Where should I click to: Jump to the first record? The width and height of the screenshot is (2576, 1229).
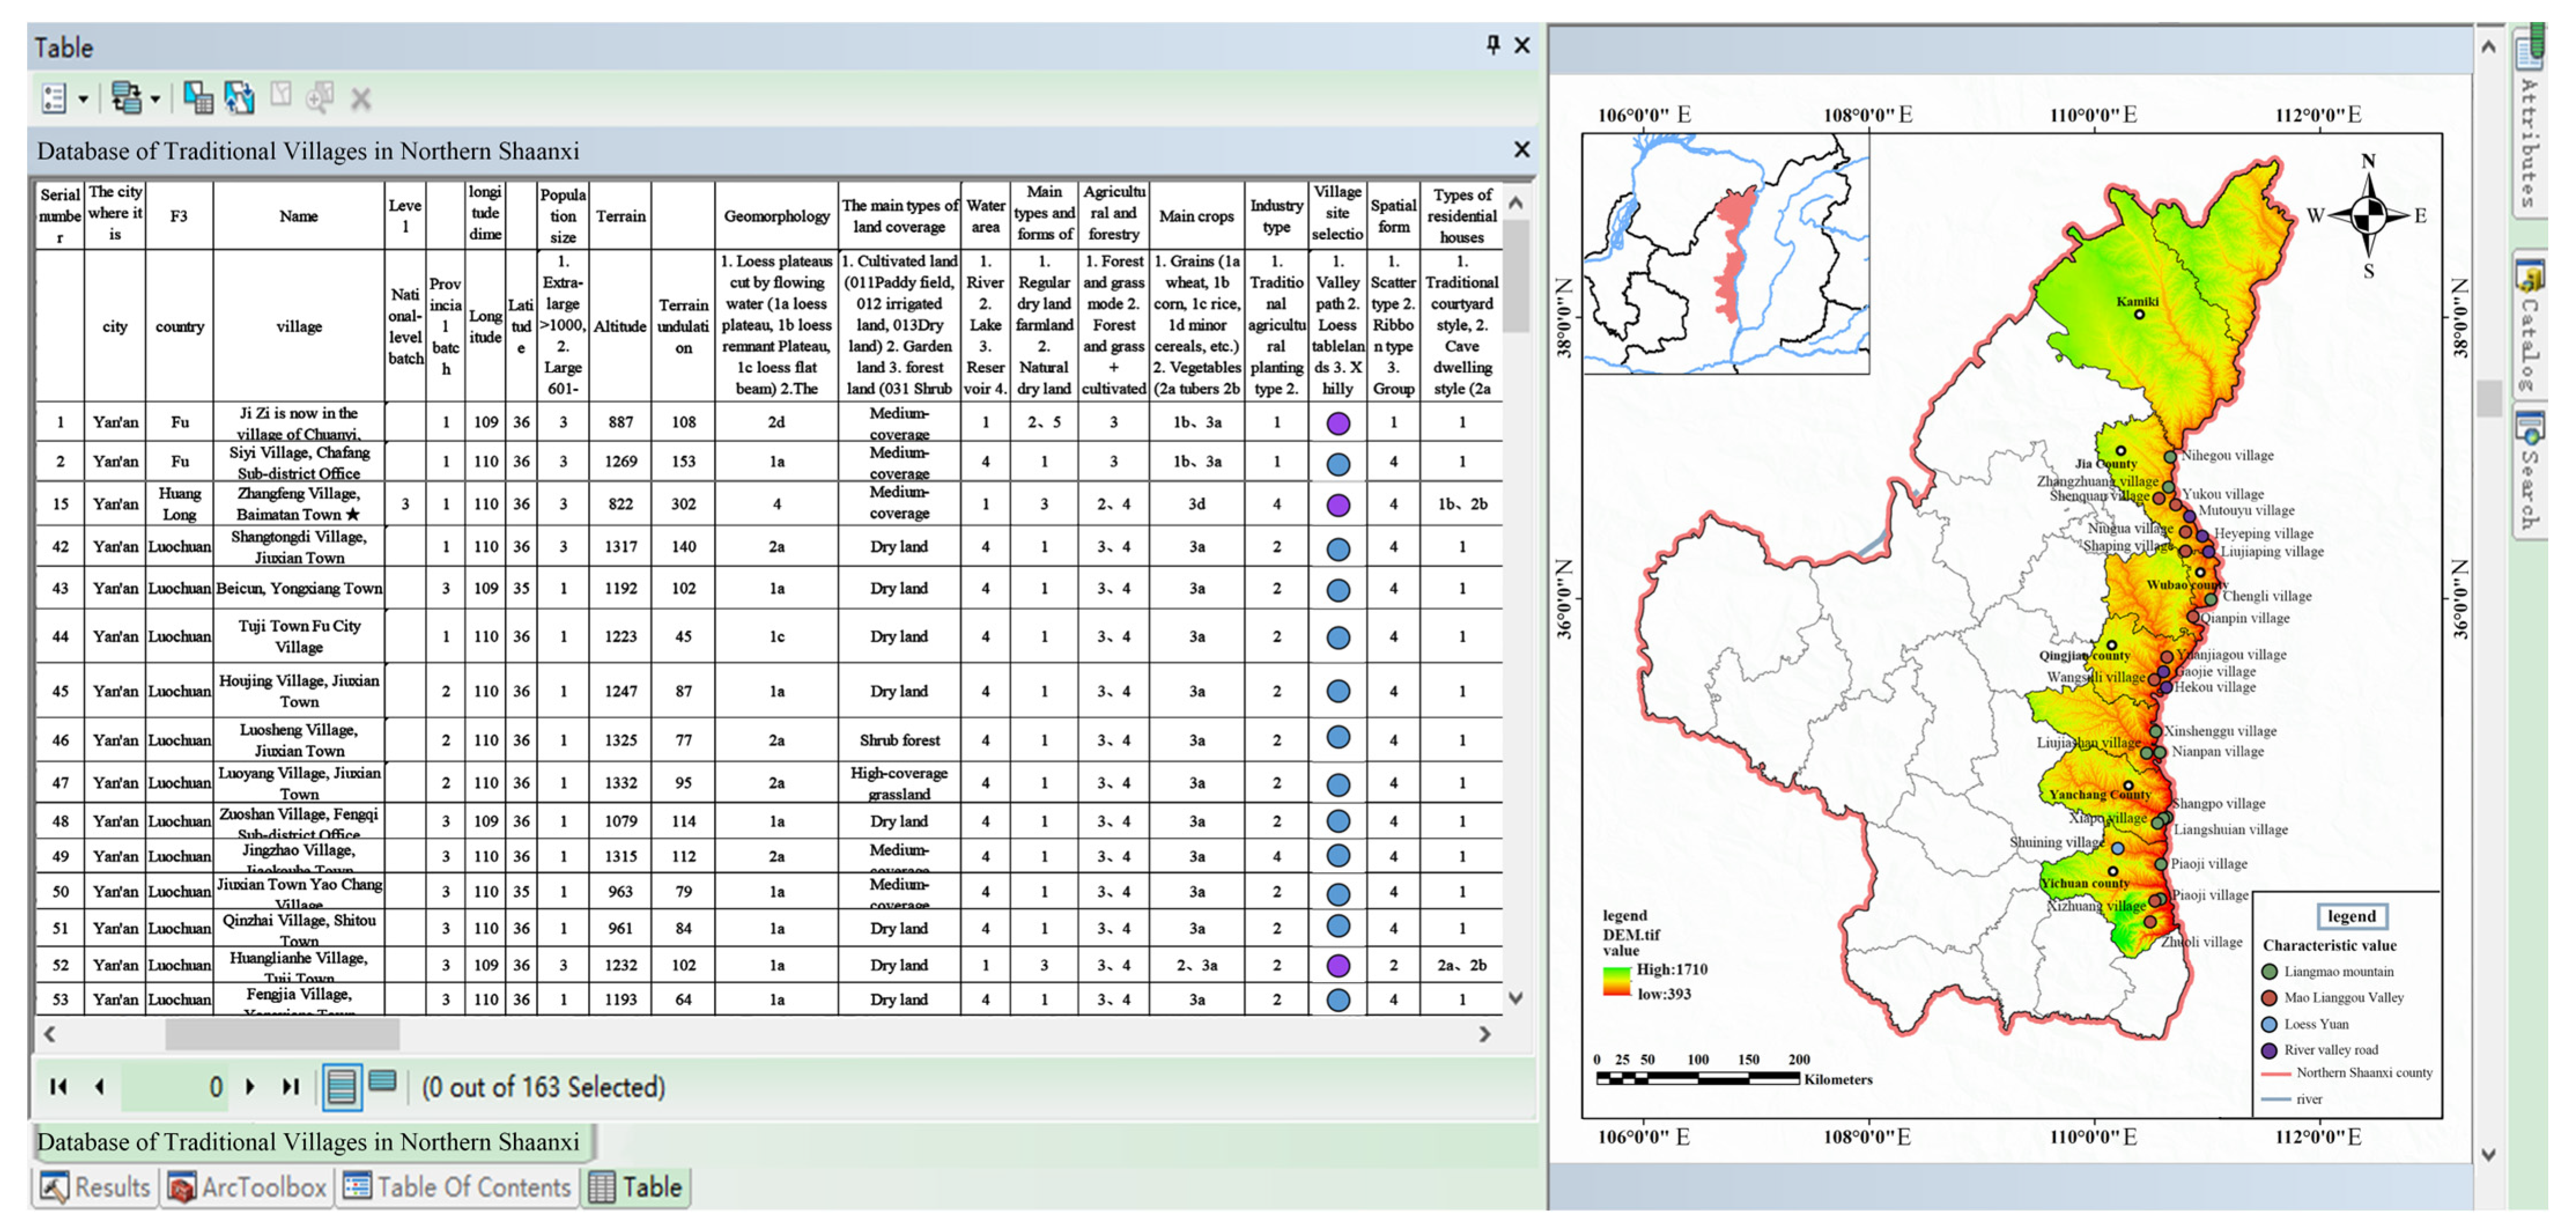(58, 1086)
